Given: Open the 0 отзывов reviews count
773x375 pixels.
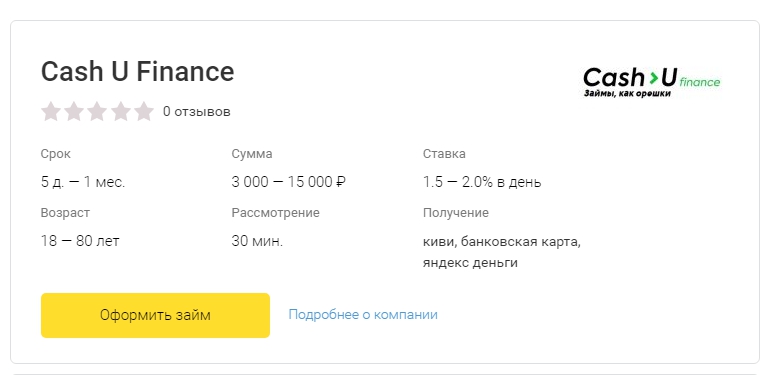Looking at the screenshot, I should (197, 111).
